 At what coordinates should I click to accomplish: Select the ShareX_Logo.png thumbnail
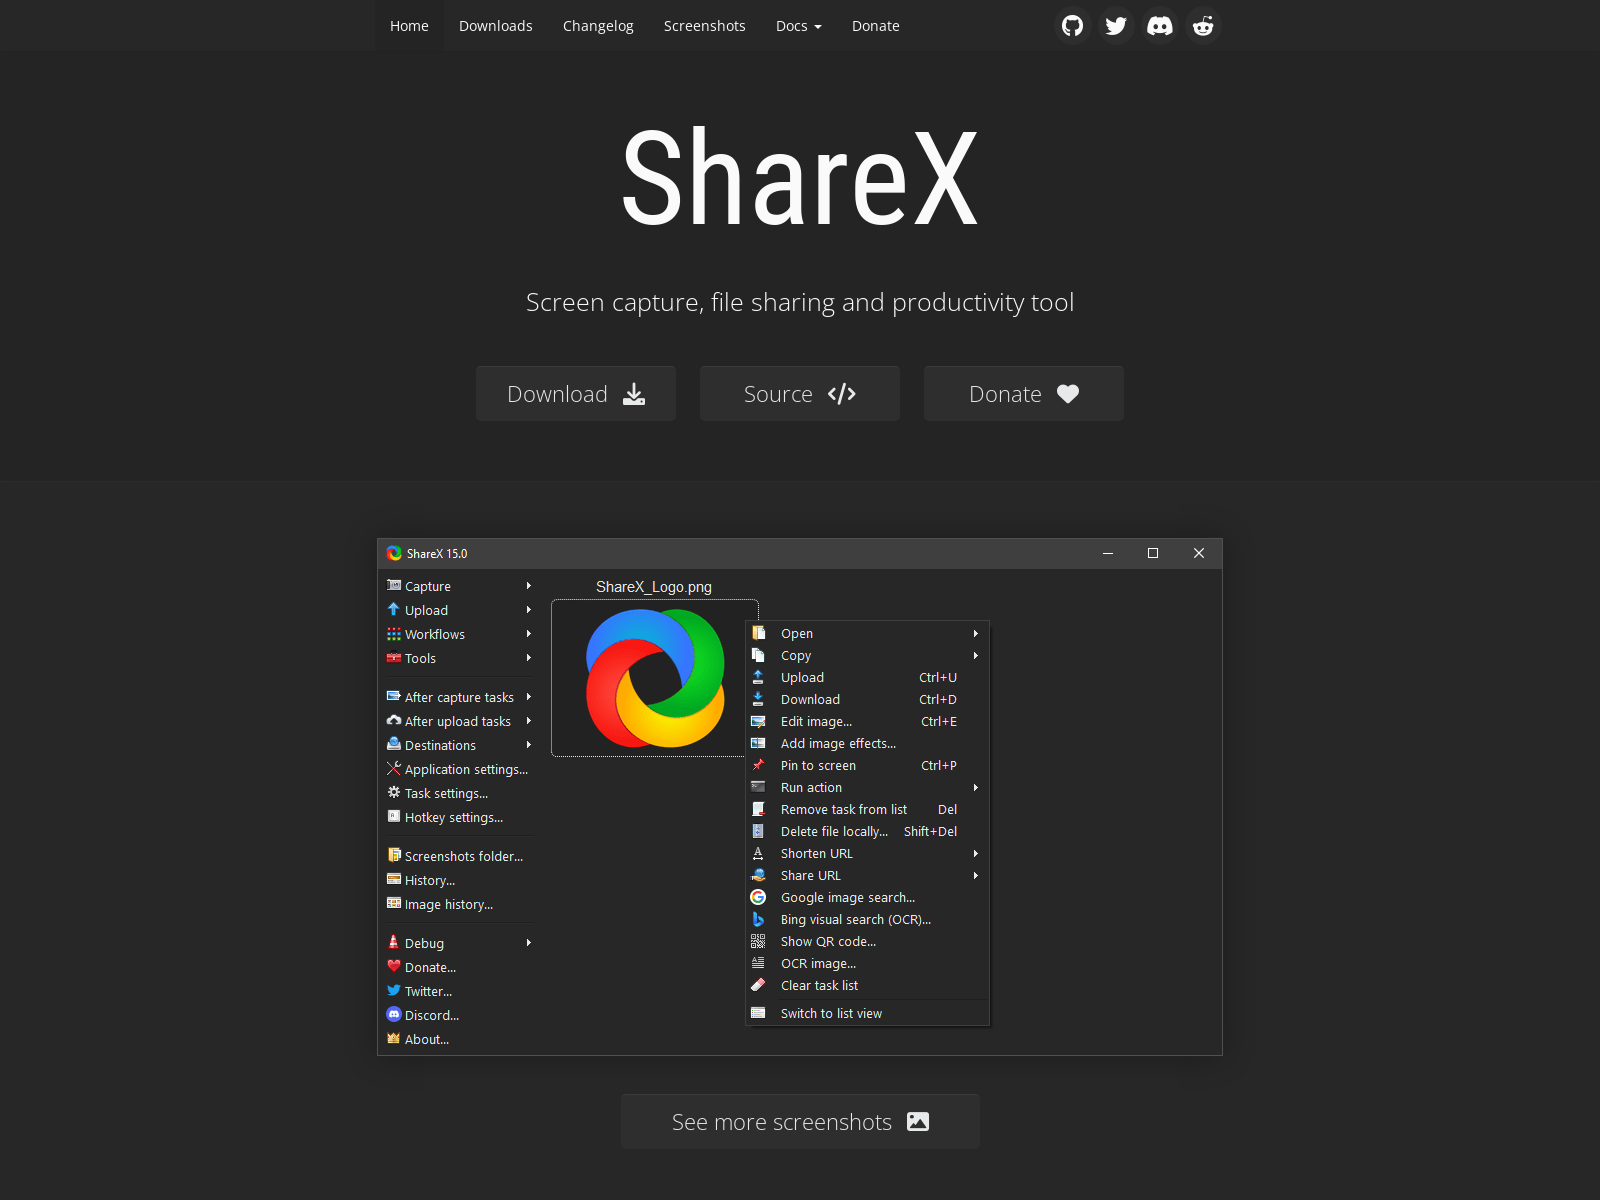(x=655, y=678)
